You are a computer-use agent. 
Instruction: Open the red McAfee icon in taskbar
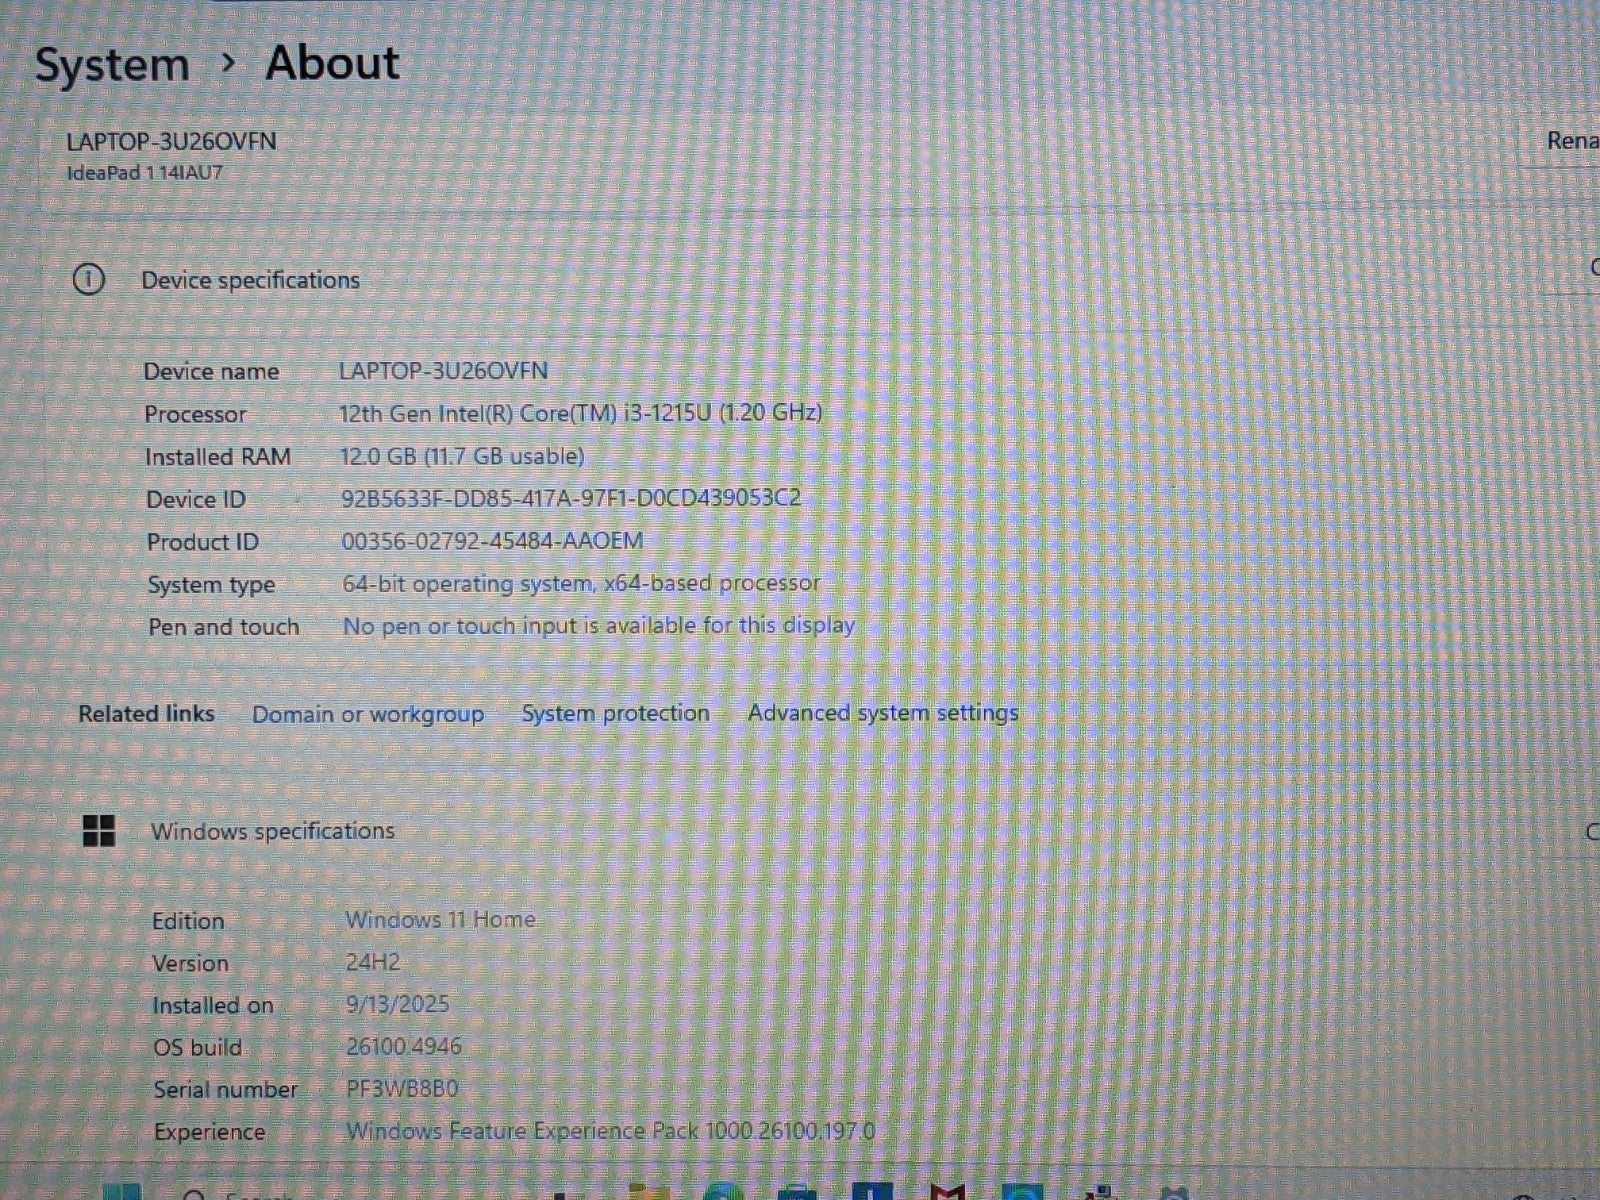point(946,1192)
